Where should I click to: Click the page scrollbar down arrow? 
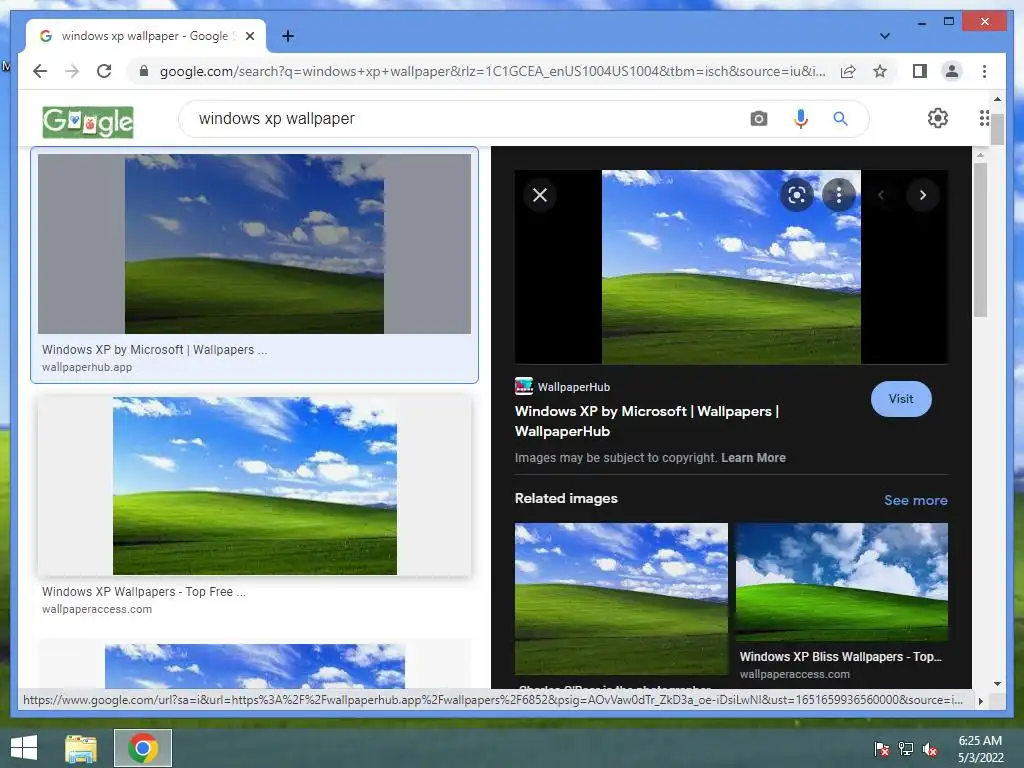pos(997,684)
